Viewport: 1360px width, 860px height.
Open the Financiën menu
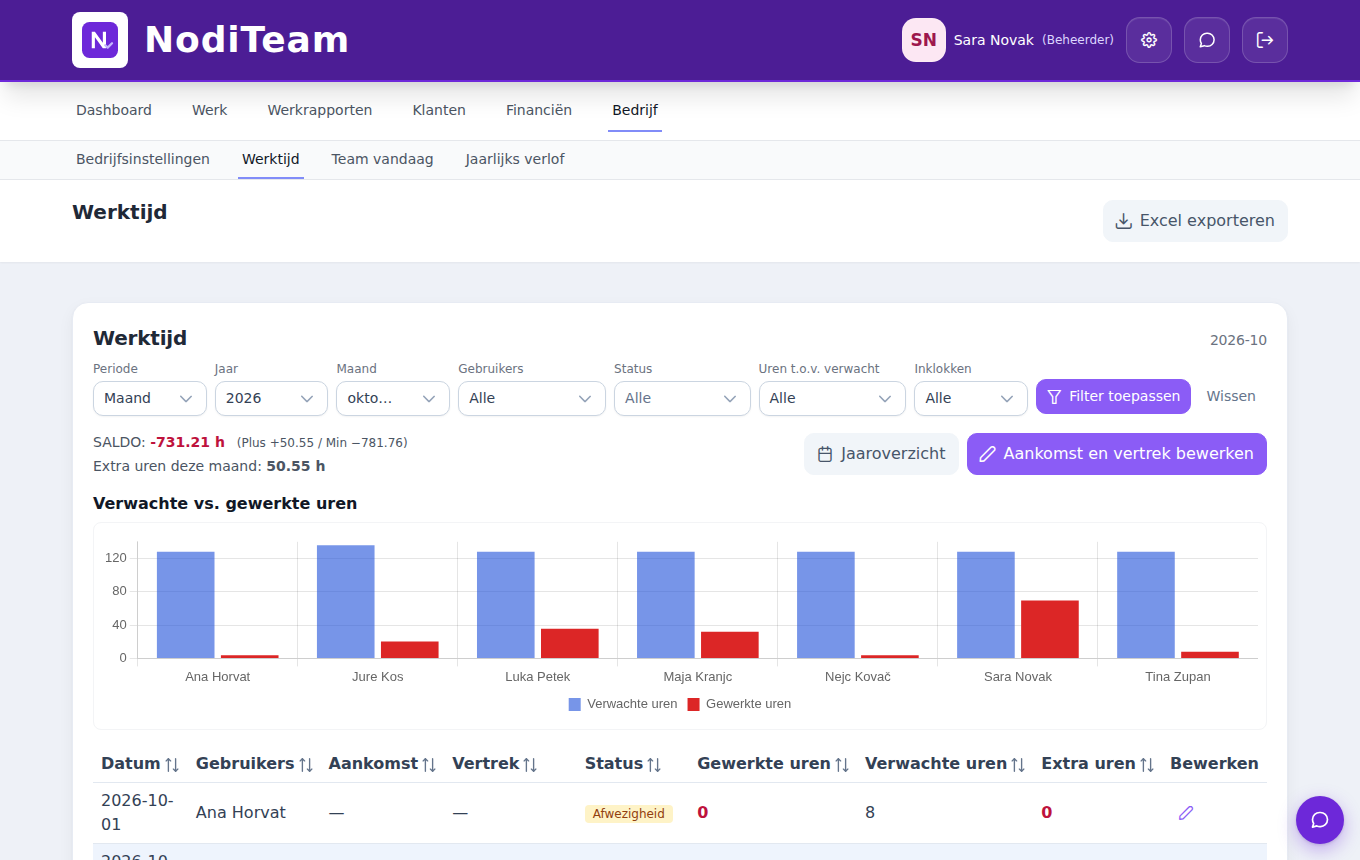(539, 110)
